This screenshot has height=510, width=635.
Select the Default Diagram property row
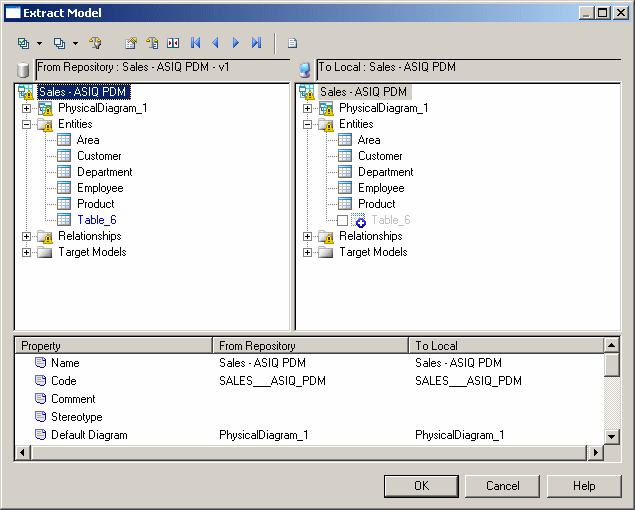click(x=309, y=435)
